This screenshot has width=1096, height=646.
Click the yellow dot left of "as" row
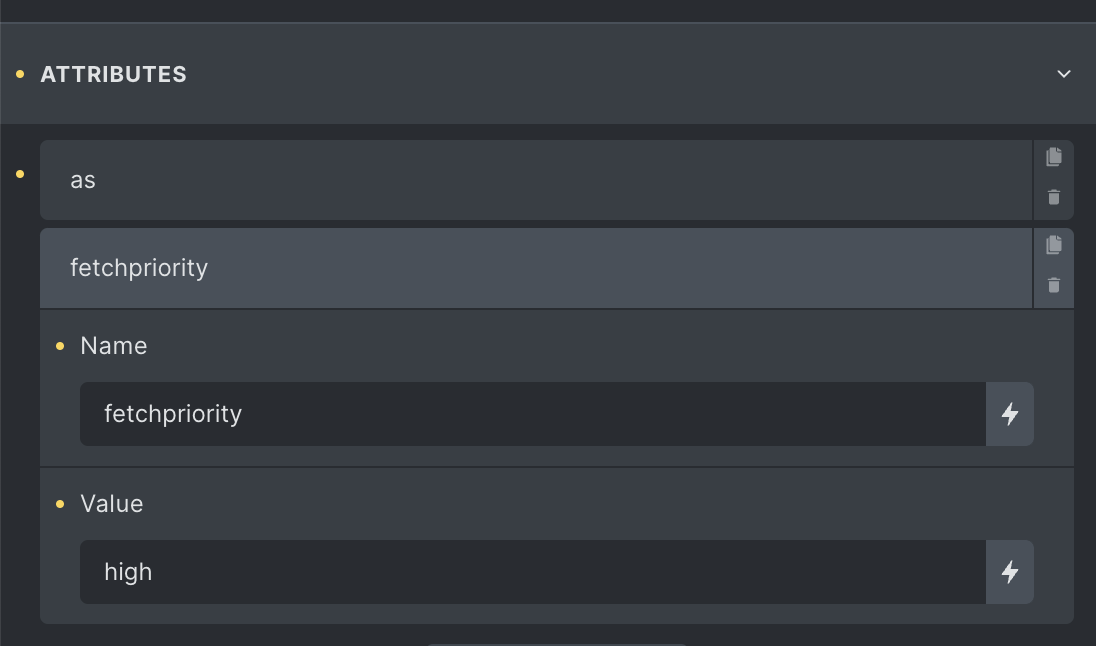(20, 174)
